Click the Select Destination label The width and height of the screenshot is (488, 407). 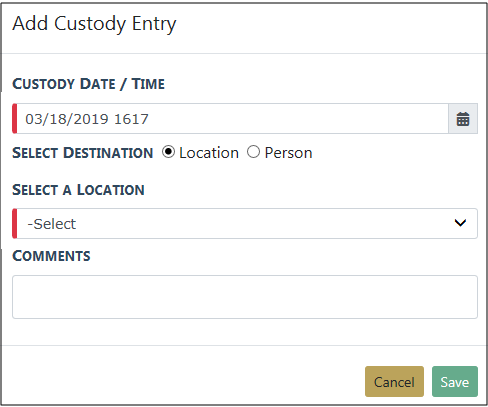tap(83, 153)
